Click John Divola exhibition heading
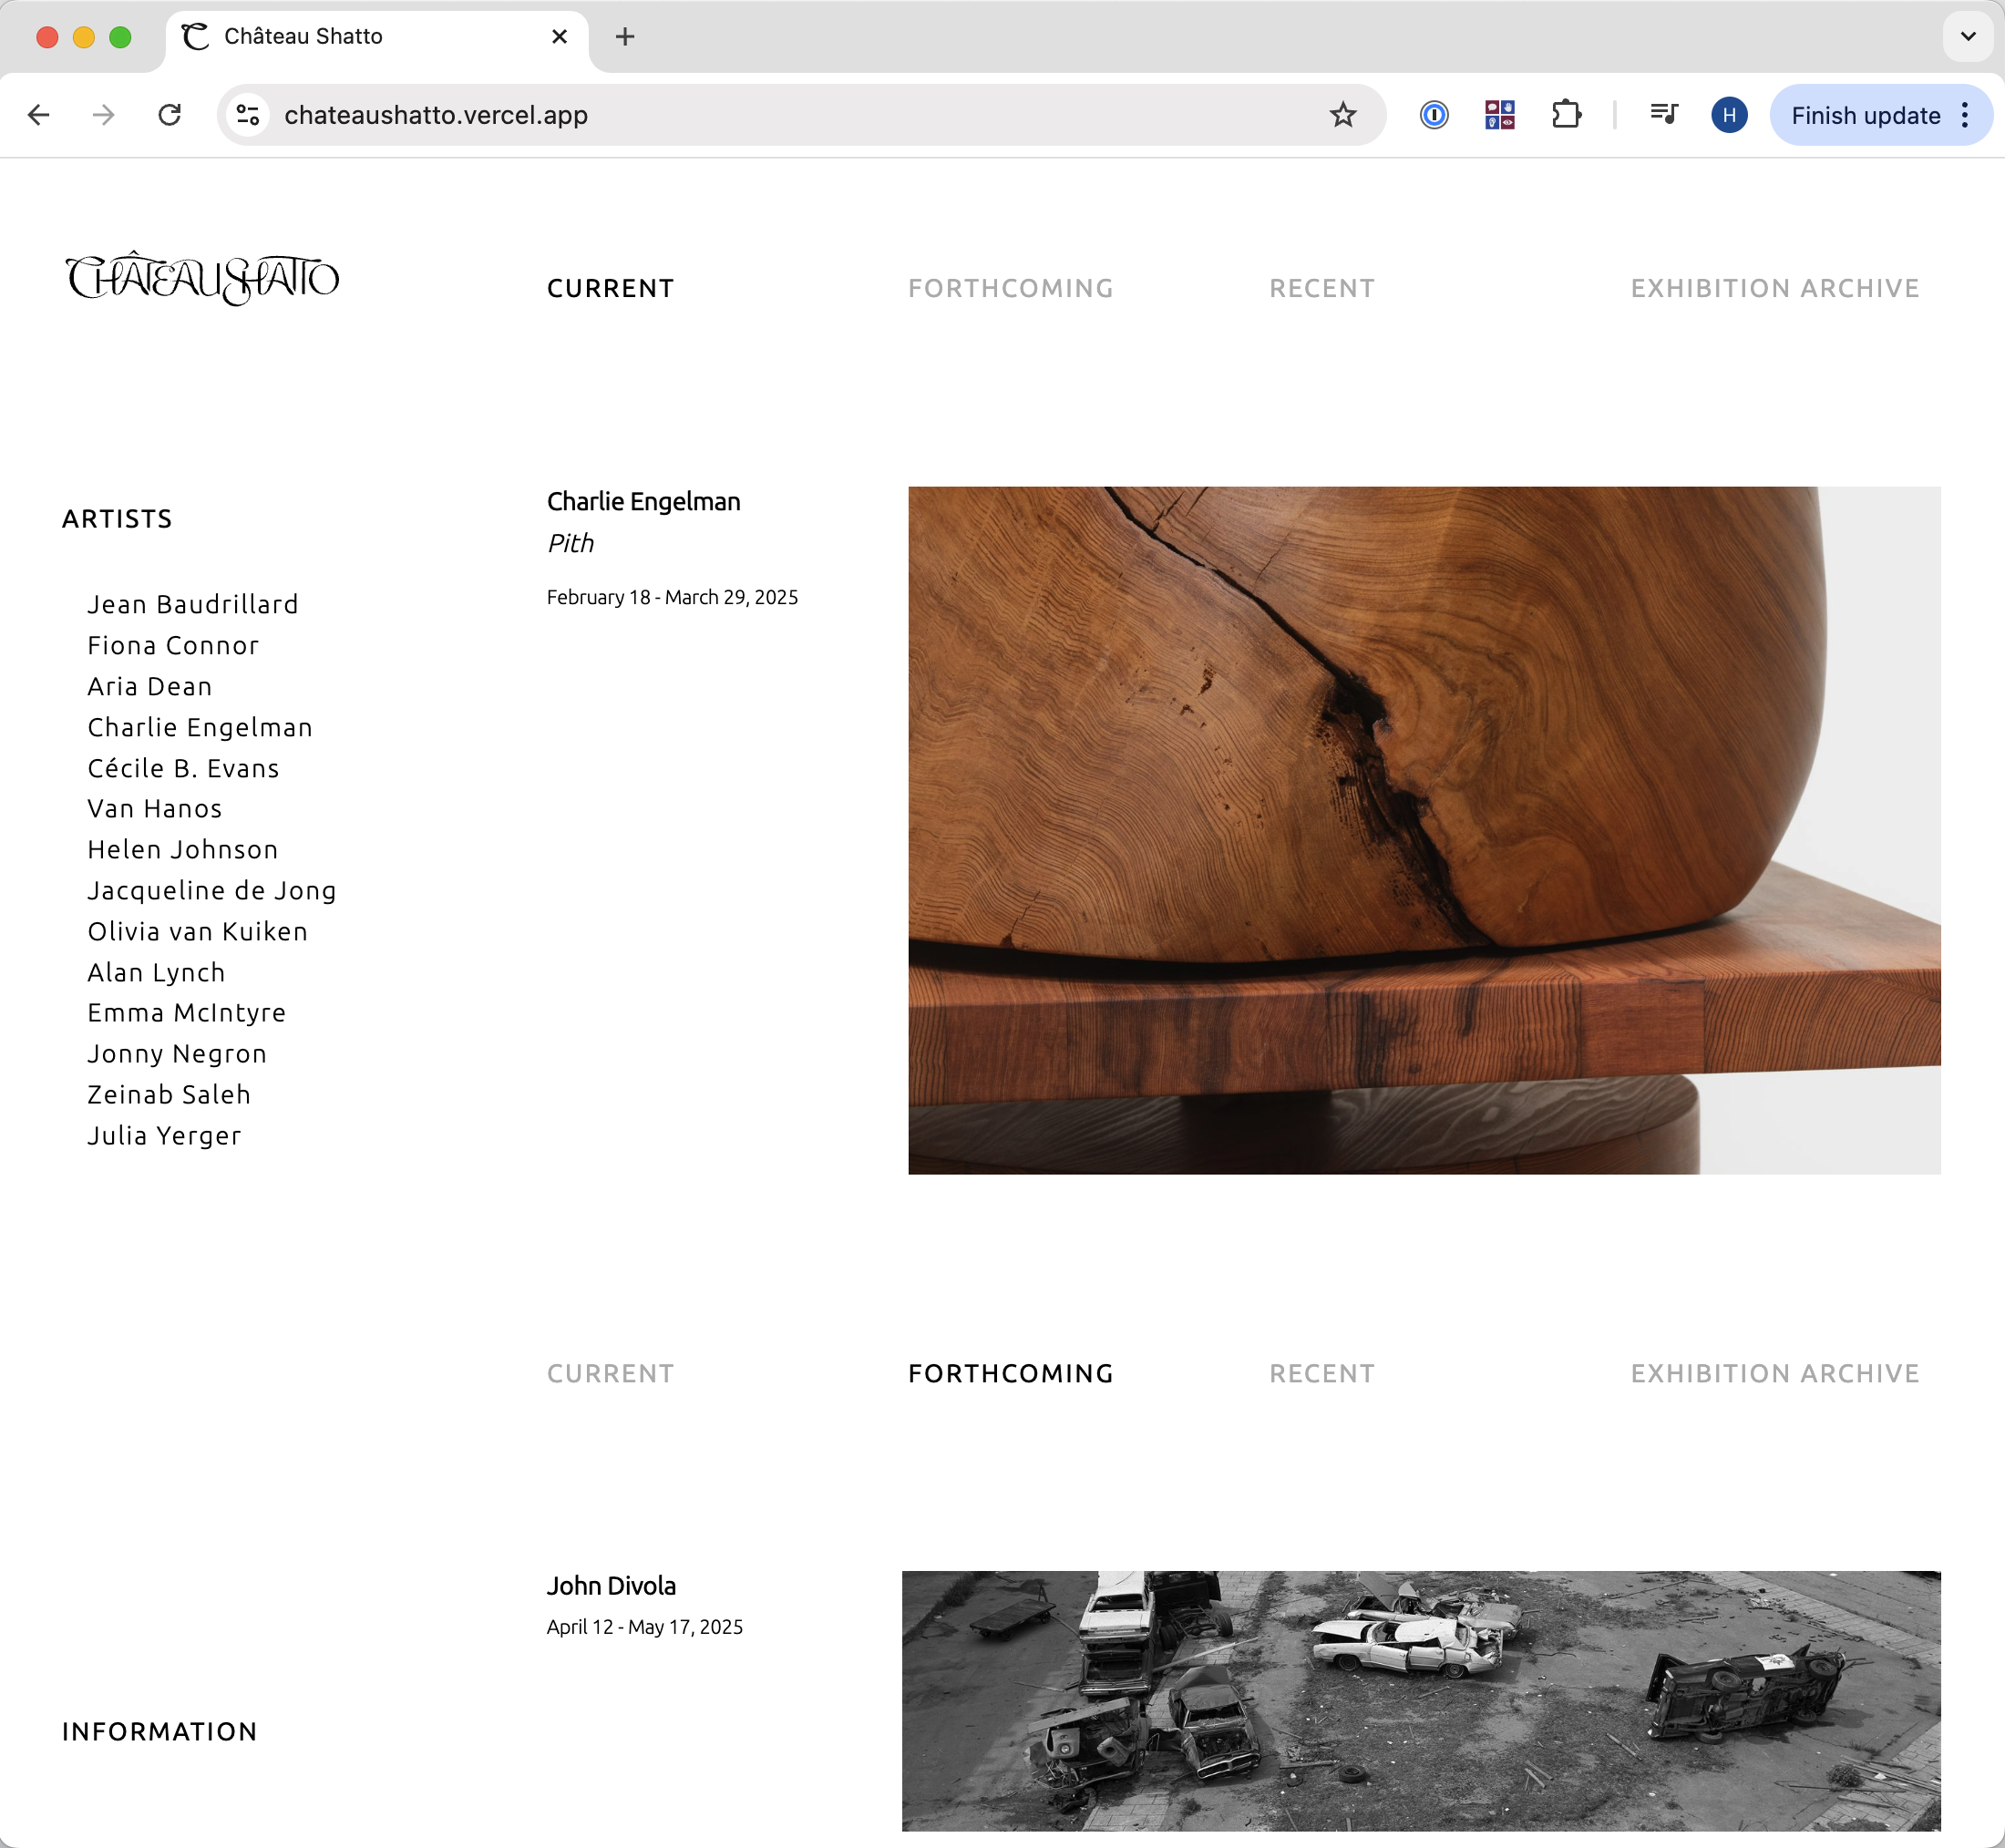2005x1848 pixels. pos(611,1586)
